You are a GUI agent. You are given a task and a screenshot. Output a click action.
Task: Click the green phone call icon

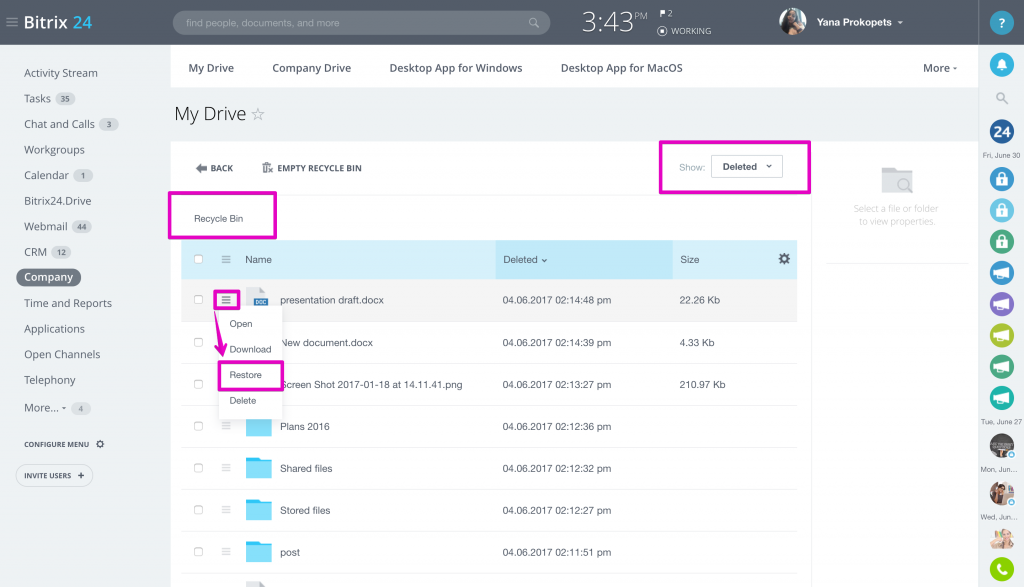click(x=1001, y=569)
